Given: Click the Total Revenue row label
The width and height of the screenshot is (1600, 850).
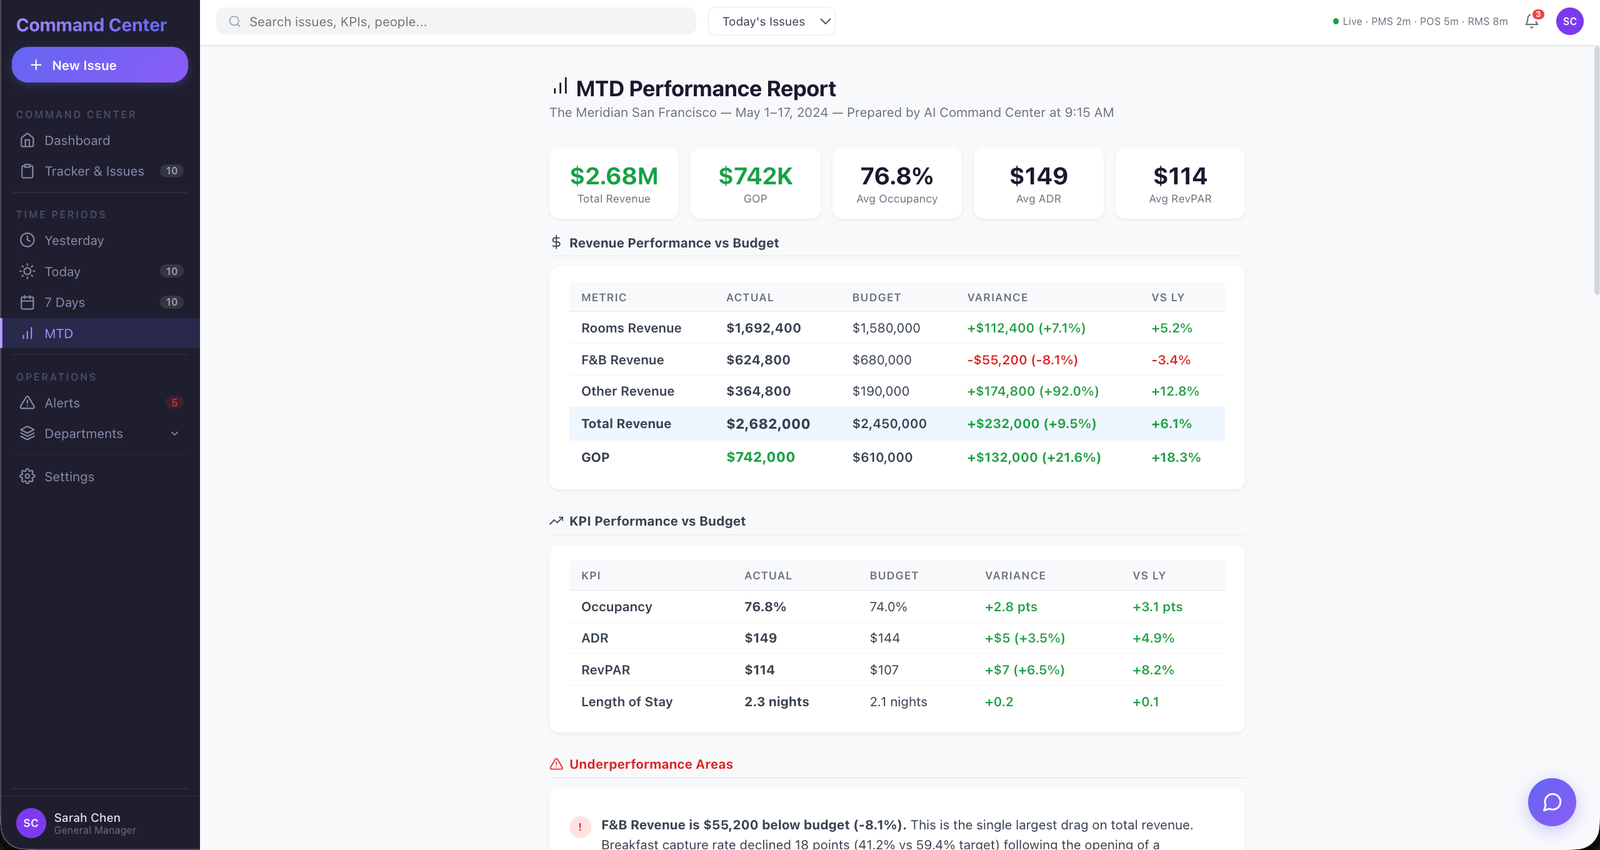Looking at the screenshot, I should [626, 424].
